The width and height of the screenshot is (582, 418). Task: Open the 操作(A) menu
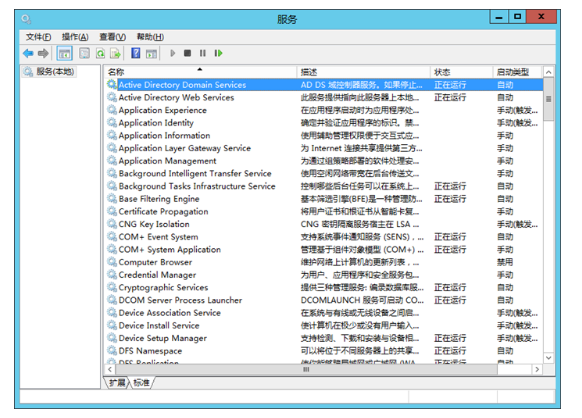pyautogui.click(x=75, y=37)
